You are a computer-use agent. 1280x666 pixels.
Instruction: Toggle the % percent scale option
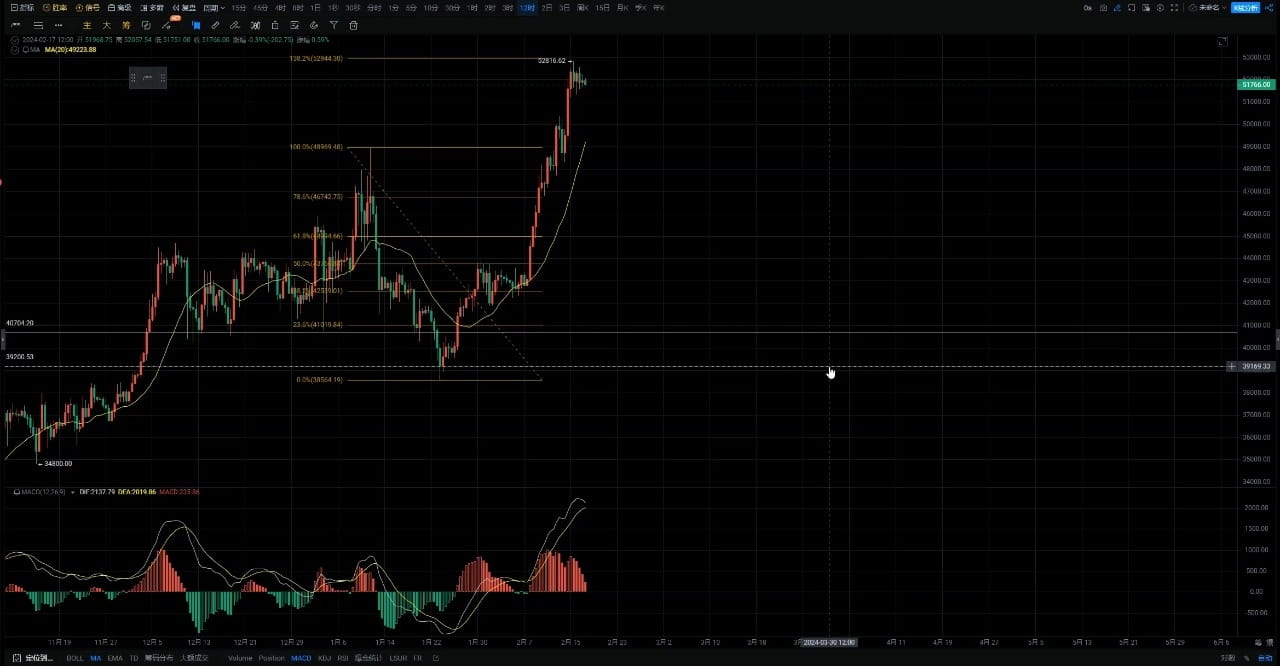coord(1245,658)
